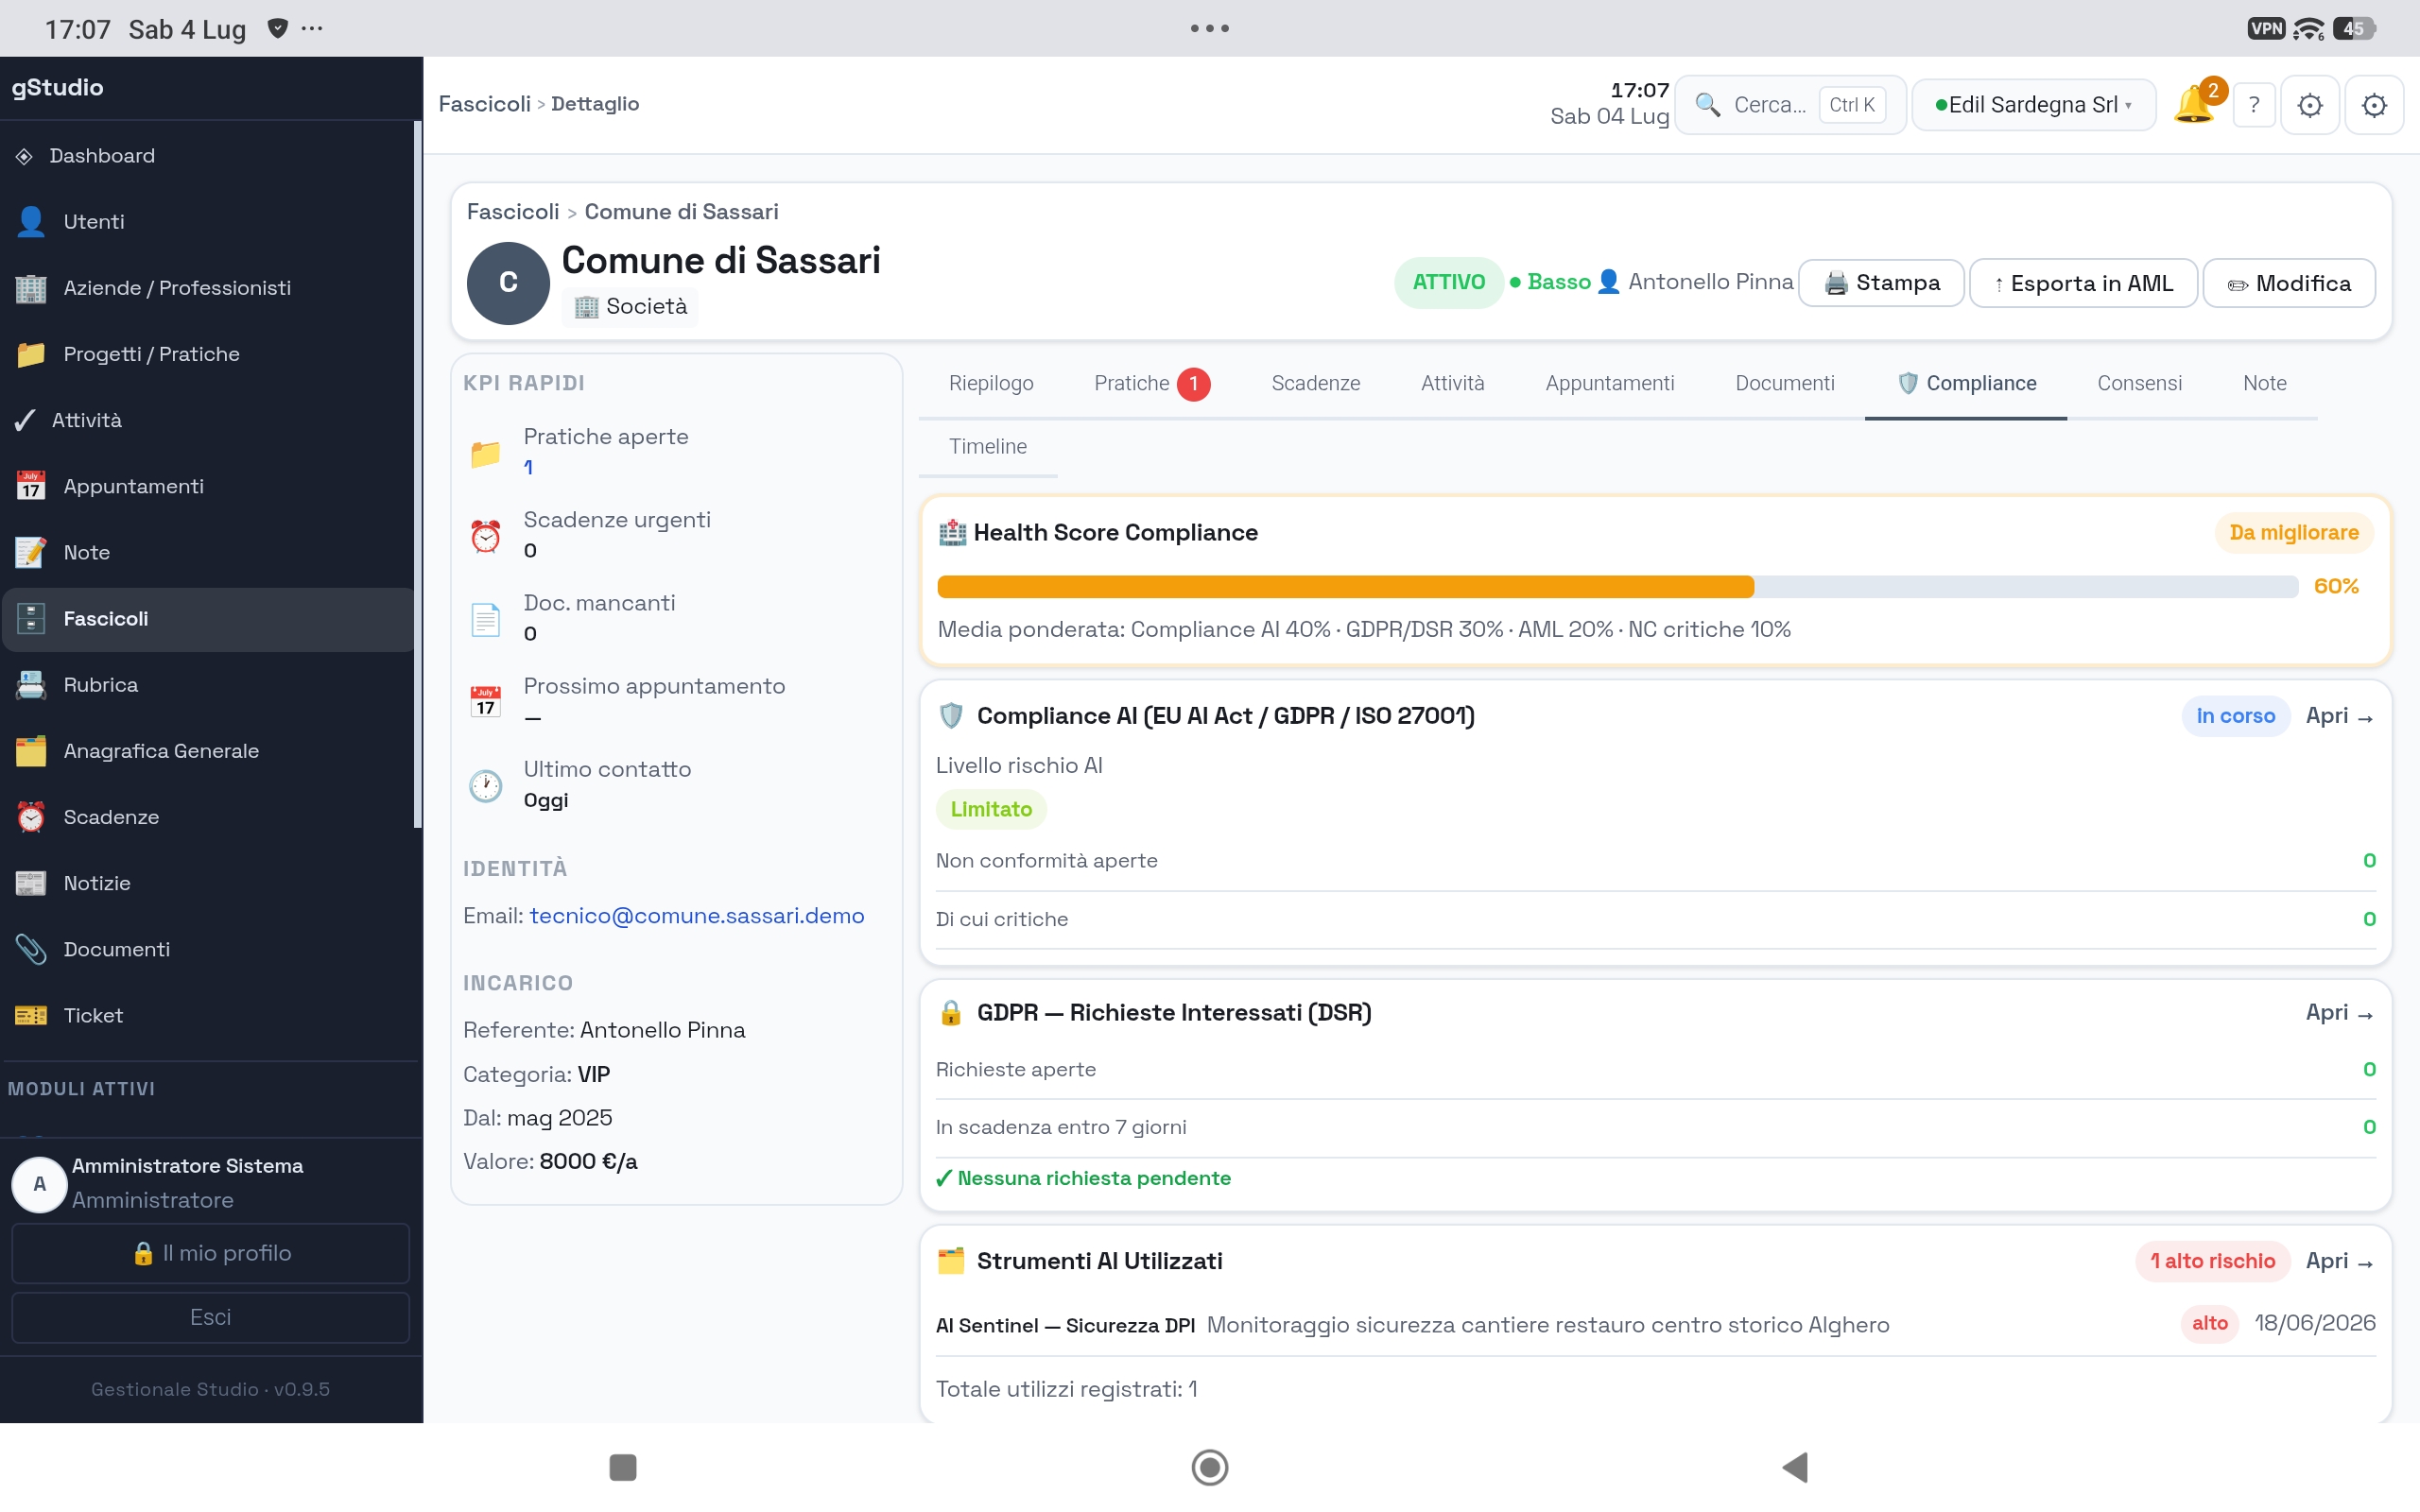The image size is (2420, 1512).
Task: Open the Compliance AI card via Apri
Action: tap(2339, 716)
